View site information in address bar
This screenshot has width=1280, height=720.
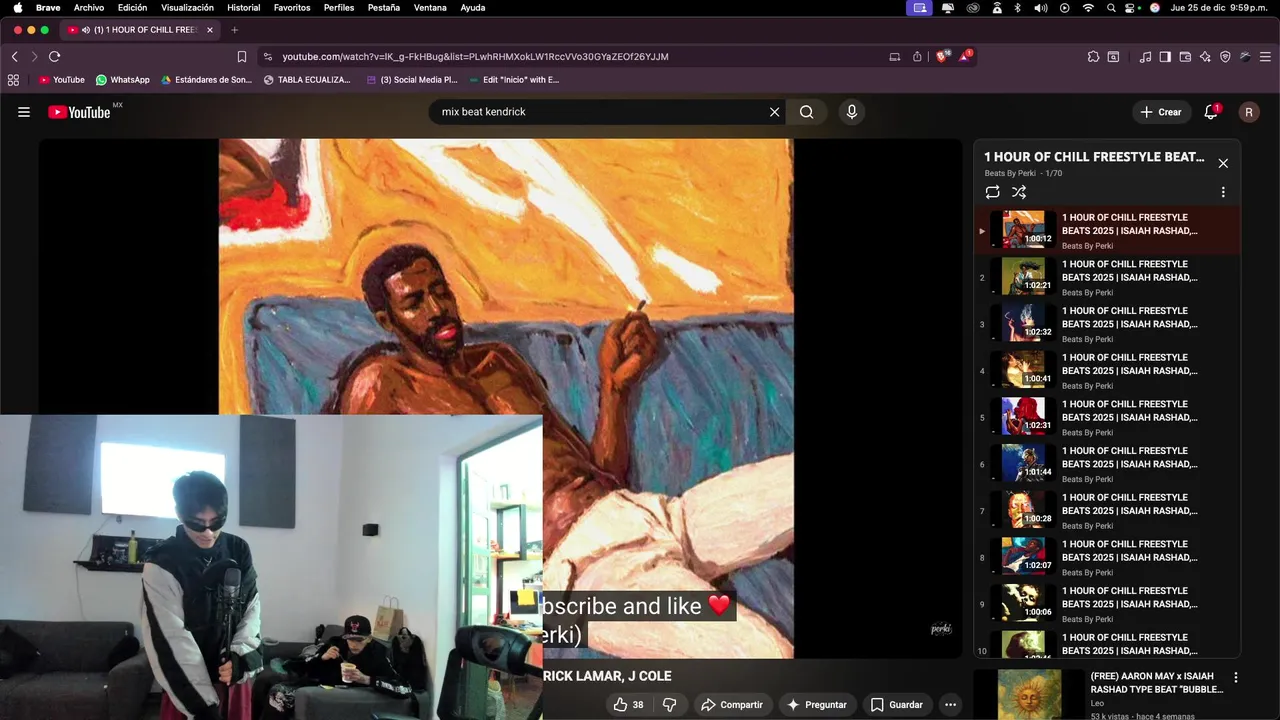(267, 57)
